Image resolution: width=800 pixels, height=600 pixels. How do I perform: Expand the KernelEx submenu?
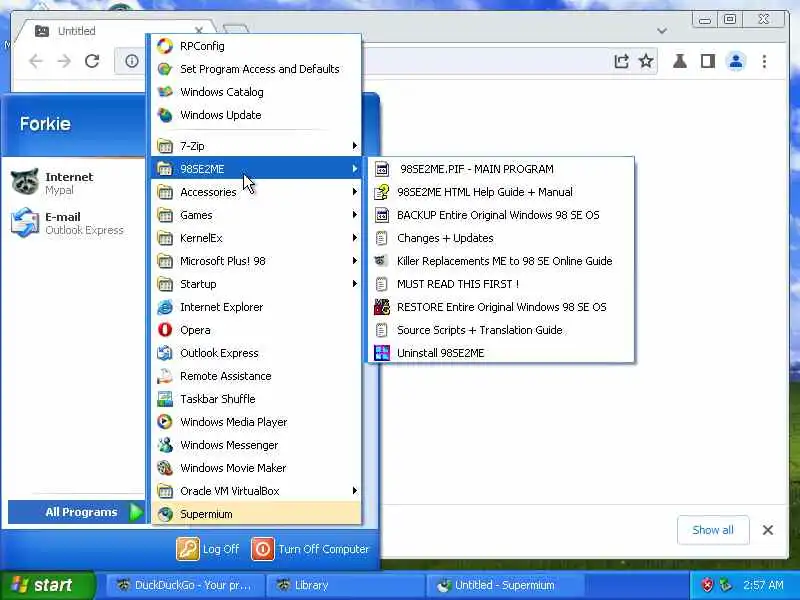tap(256, 238)
